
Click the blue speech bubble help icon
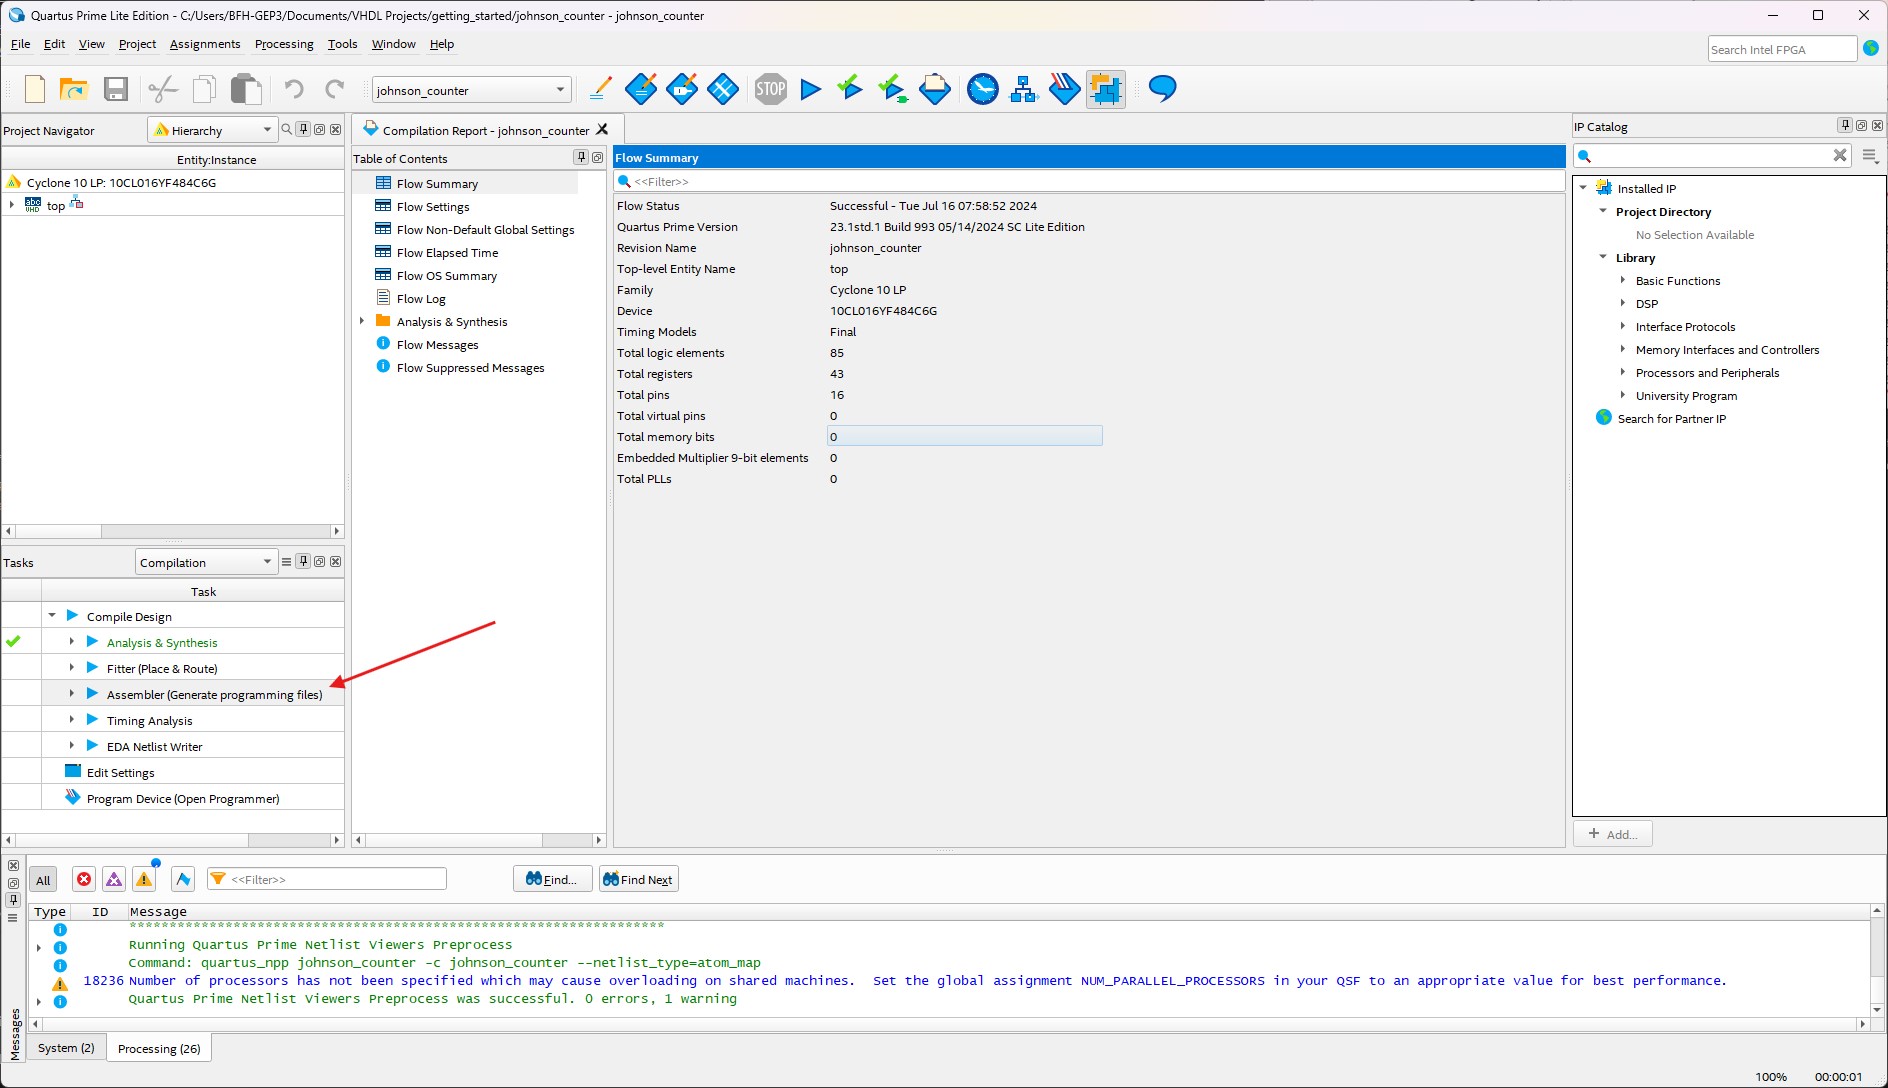pos(1162,89)
